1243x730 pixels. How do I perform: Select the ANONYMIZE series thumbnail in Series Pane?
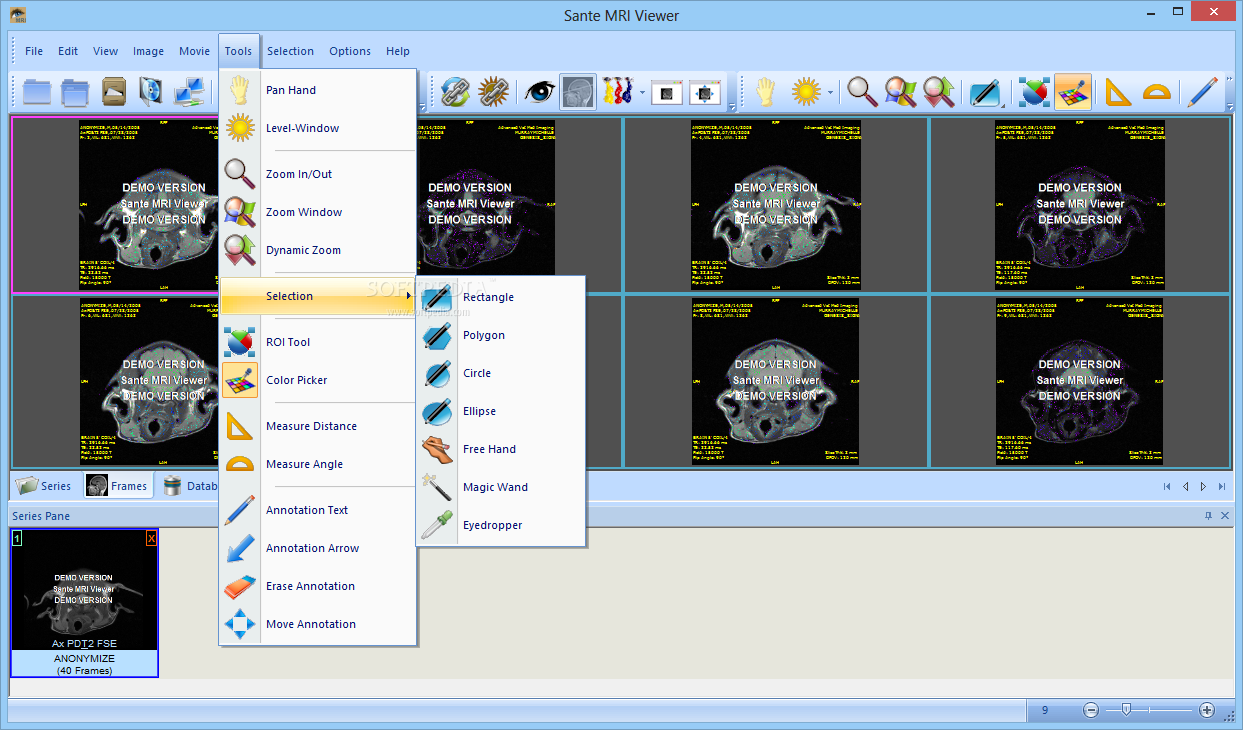85,603
